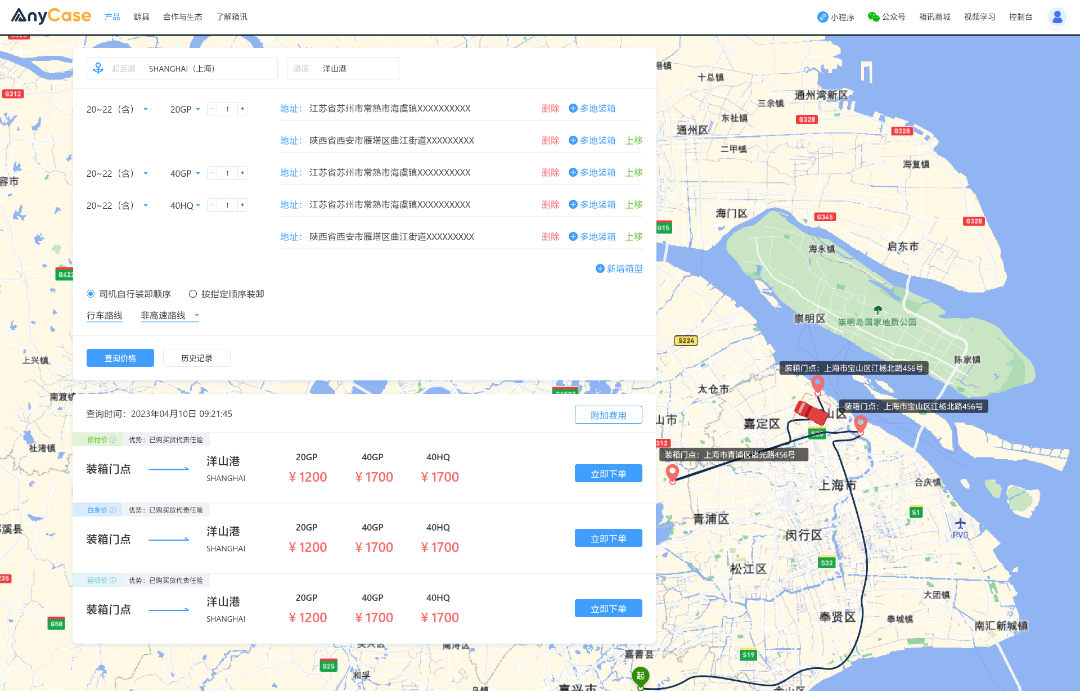This screenshot has width=1080, height=691.
Task: Click the 港区 field showing 洋山港
Action: (344, 68)
